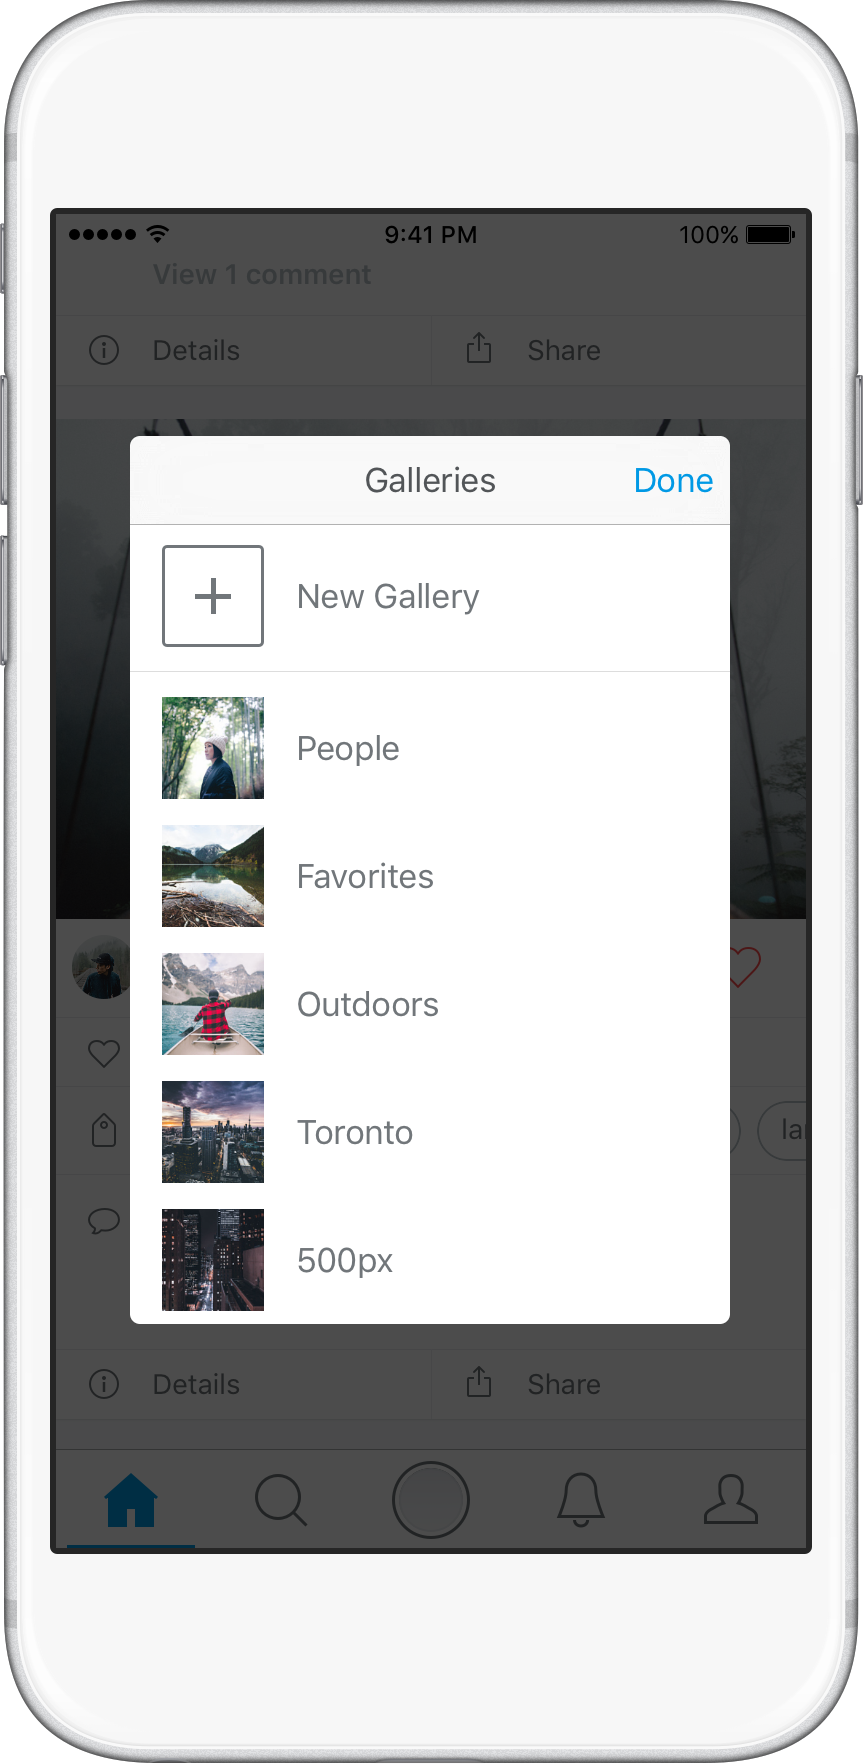
Task: Tap the outlined heart icon below avatar
Action: pyautogui.click(x=104, y=1053)
